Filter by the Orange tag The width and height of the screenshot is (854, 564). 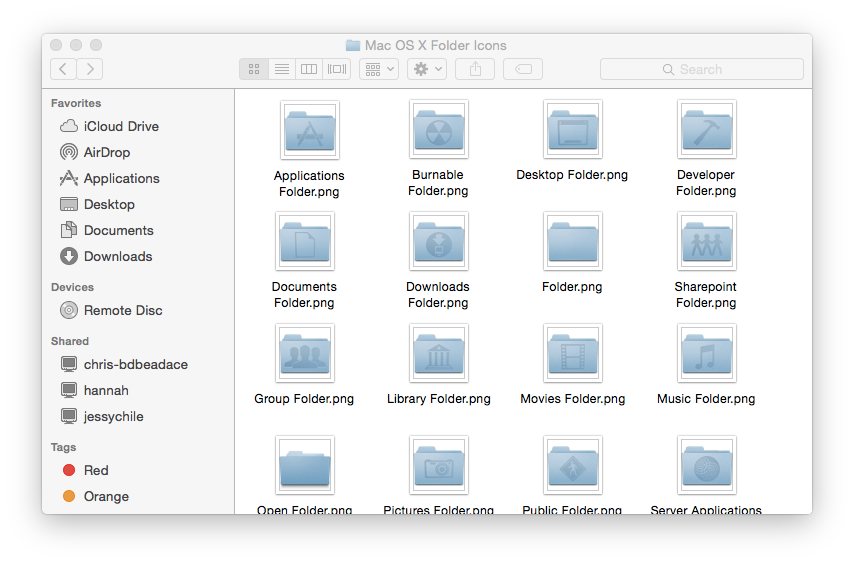click(x=96, y=496)
